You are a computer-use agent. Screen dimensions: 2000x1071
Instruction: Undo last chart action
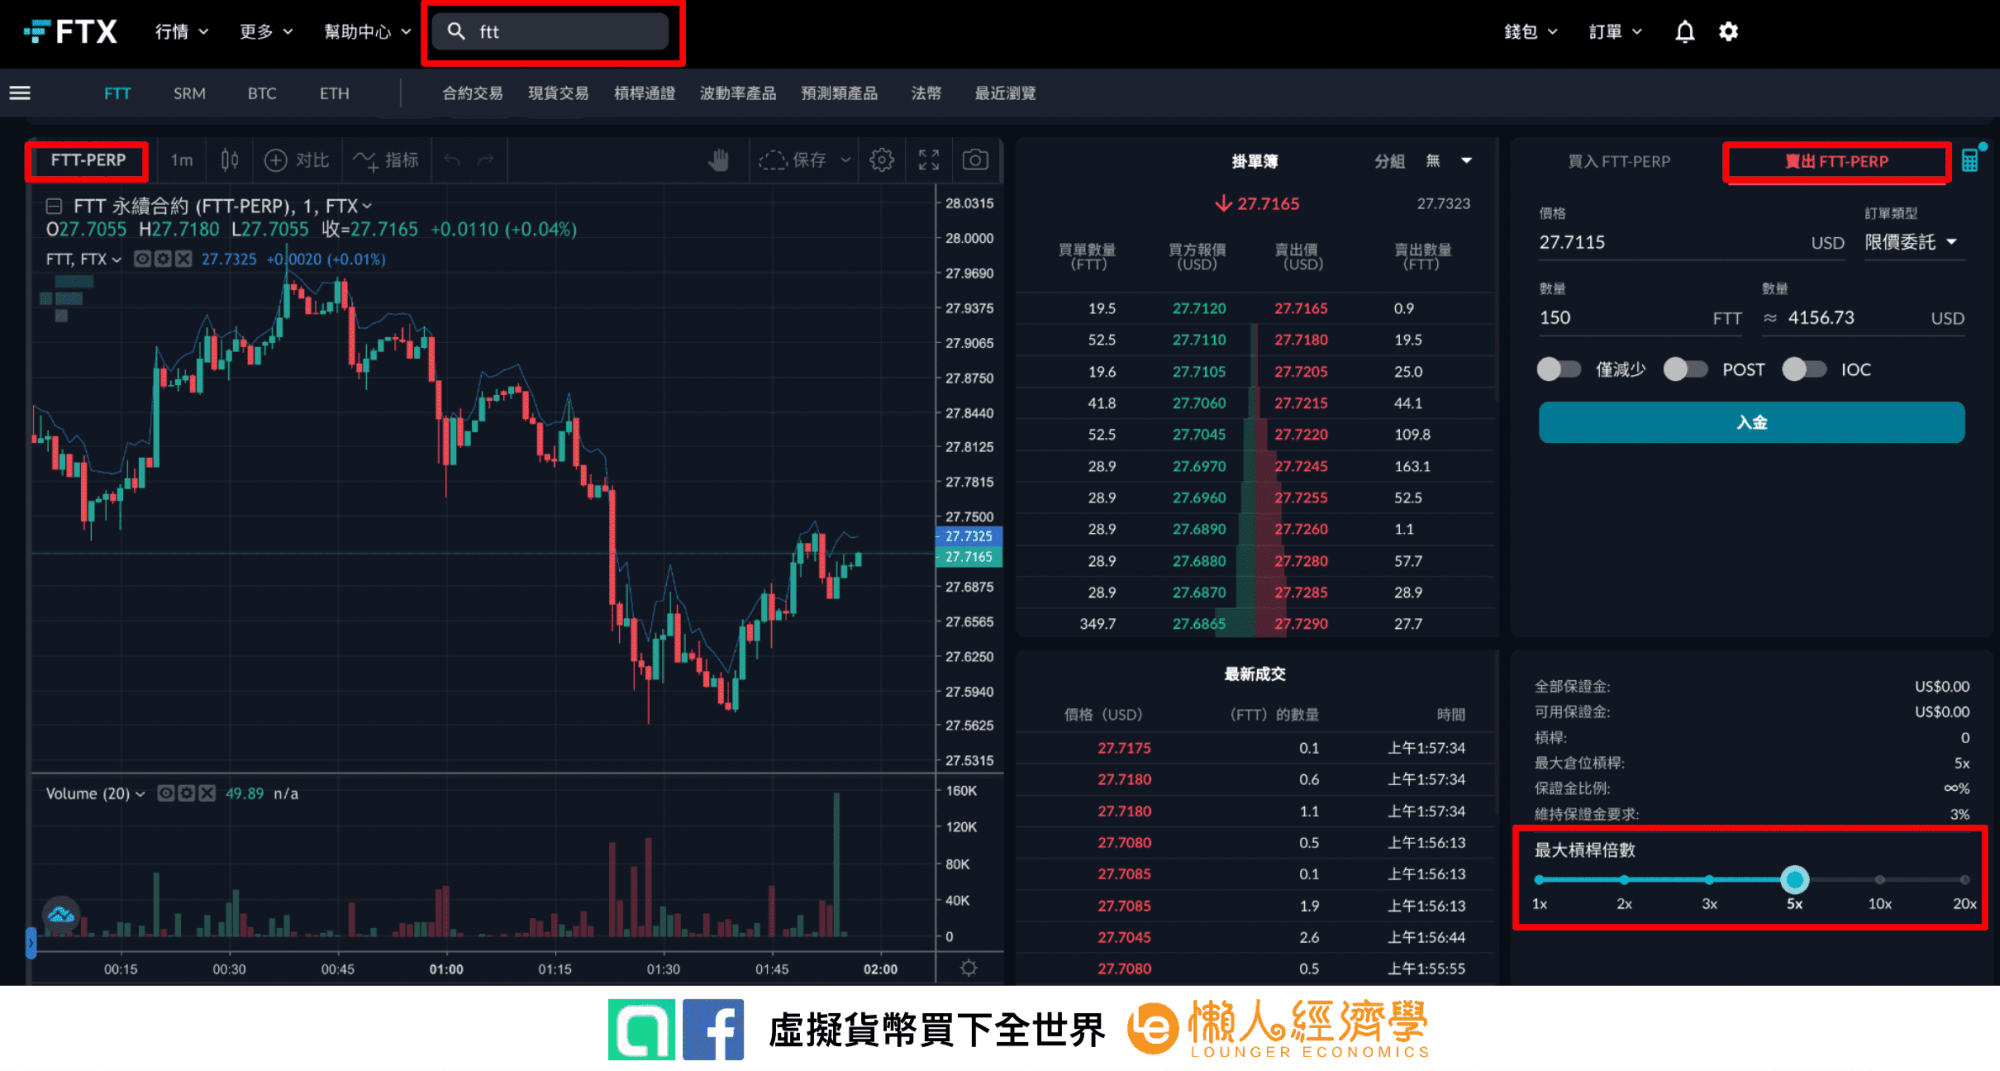tap(452, 160)
